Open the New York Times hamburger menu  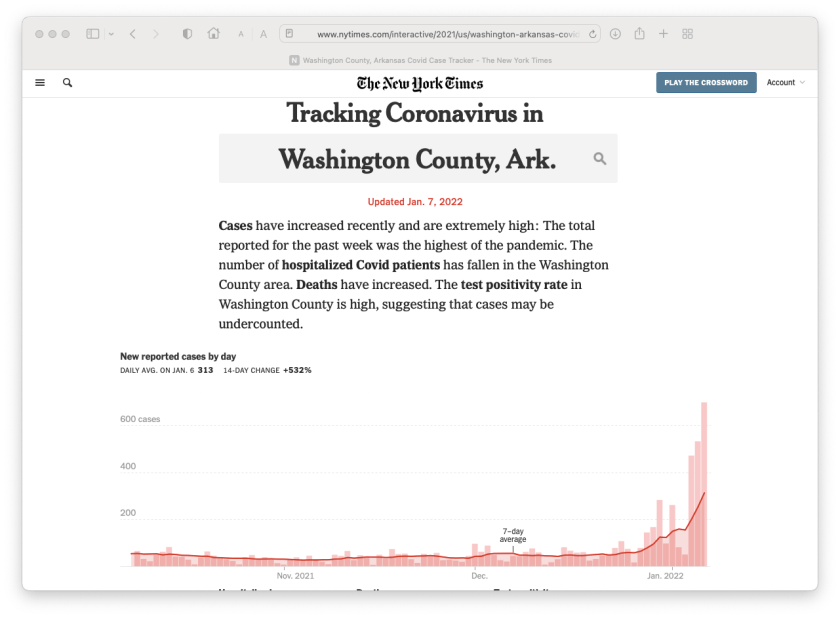click(x=40, y=82)
